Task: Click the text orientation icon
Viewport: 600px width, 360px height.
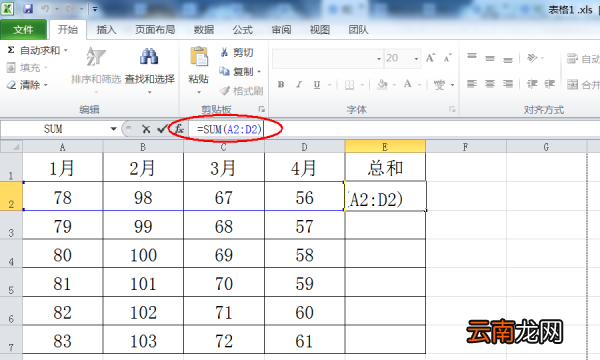Action: coord(532,58)
